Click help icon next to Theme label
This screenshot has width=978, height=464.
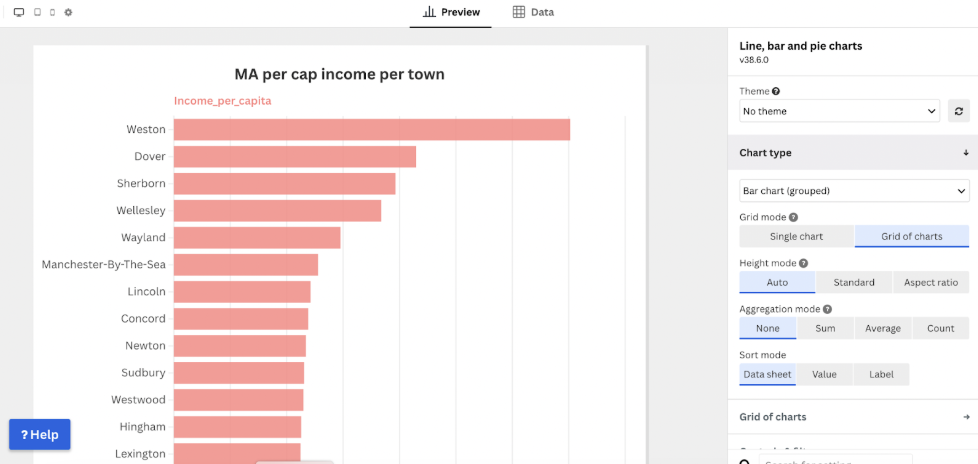coord(776,92)
